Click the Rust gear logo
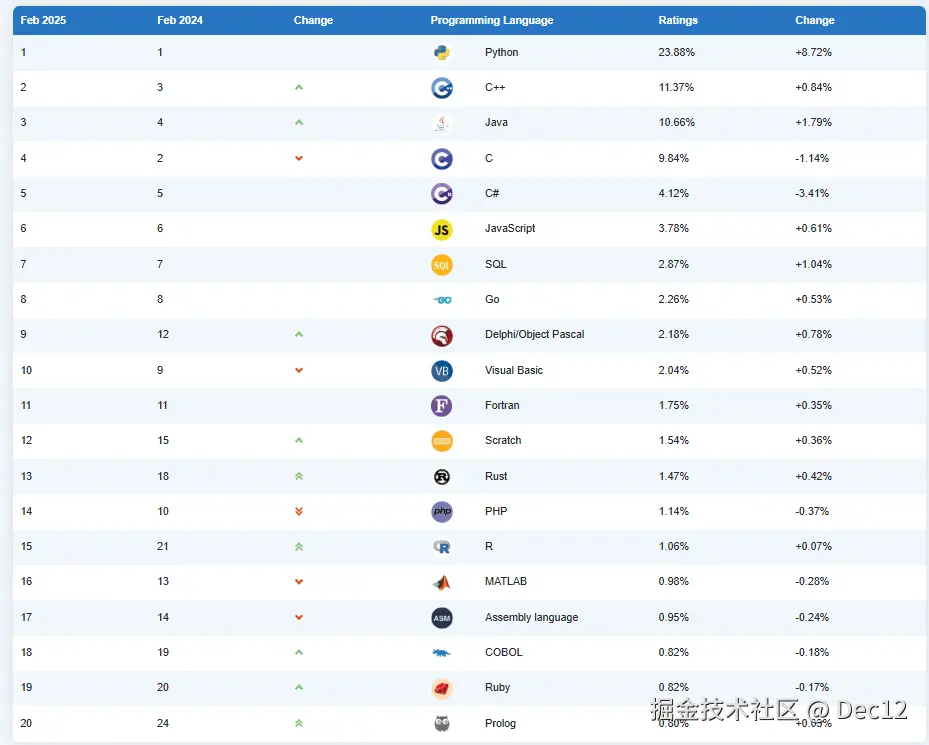Image resolution: width=929 pixels, height=745 pixels. pyautogui.click(x=441, y=477)
